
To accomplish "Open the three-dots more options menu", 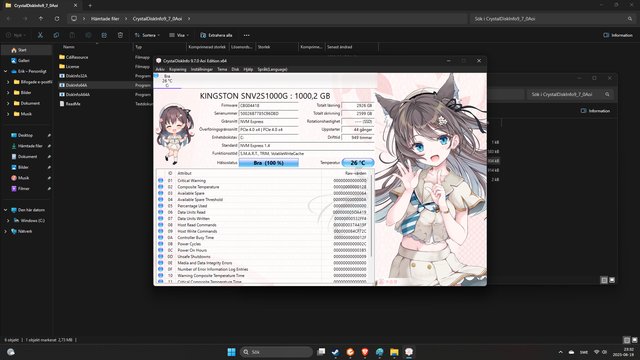I will [247, 35].
